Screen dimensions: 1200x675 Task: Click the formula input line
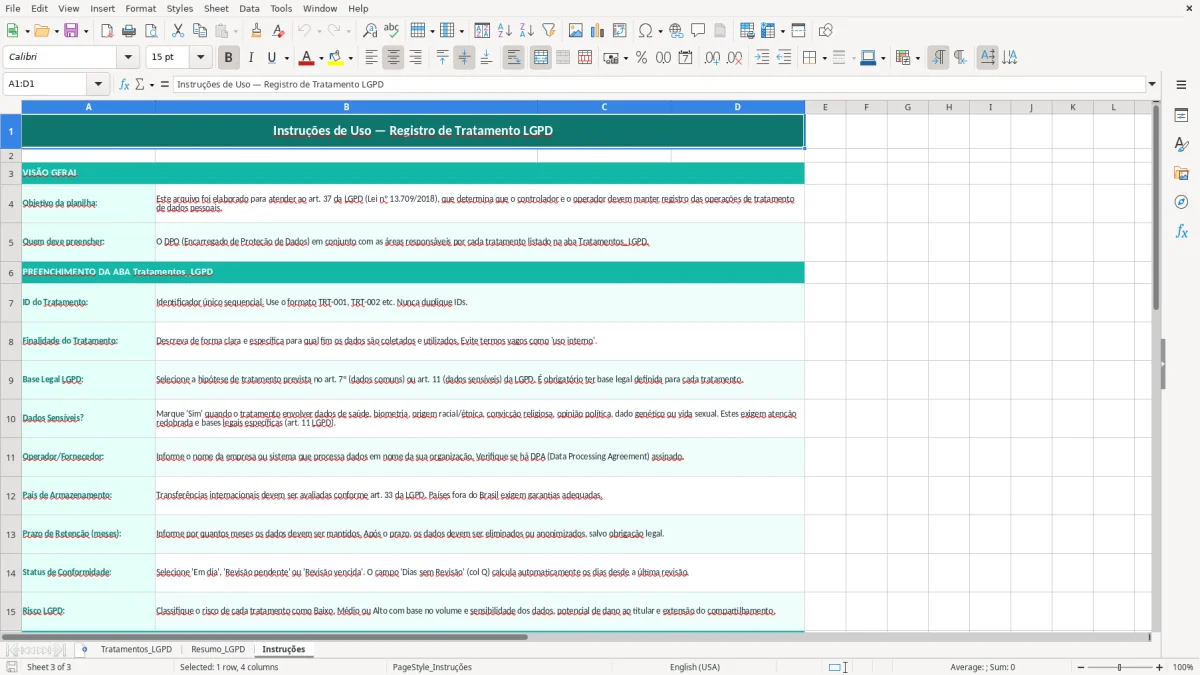pyautogui.click(x=659, y=84)
